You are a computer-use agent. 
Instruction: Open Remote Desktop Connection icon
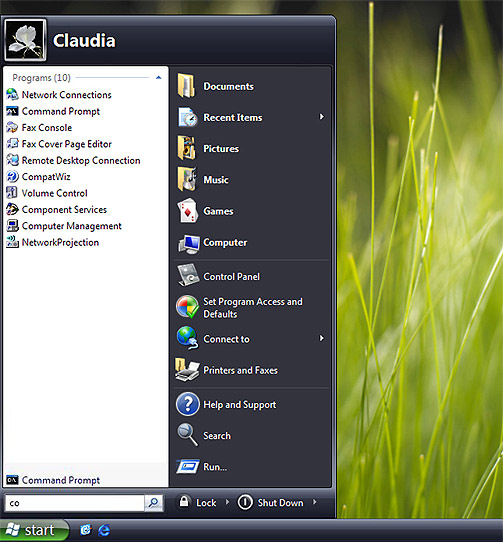tap(12, 160)
